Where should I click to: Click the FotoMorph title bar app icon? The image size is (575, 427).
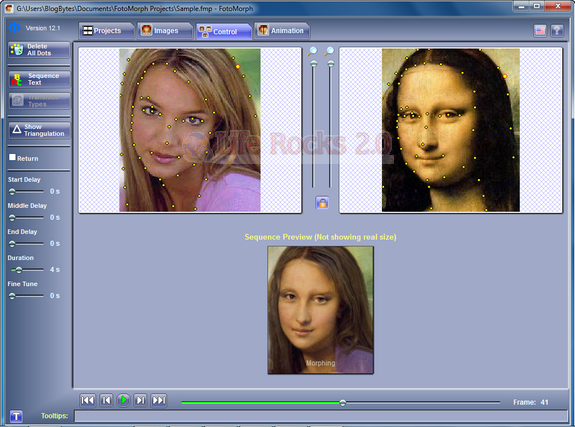tap(9, 8)
